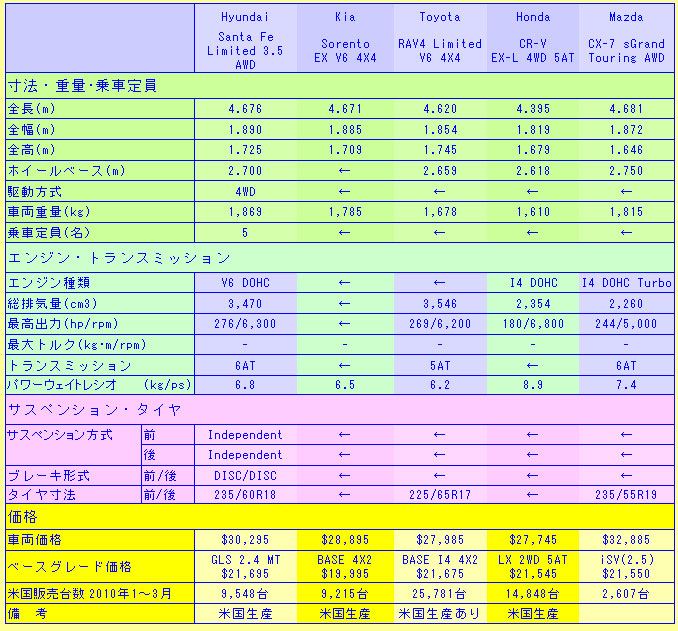Image resolution: width=678 pixels, height=631 pixels.
Task: Click the power-weight ratio value 8.9
Action: pos(533,385)
